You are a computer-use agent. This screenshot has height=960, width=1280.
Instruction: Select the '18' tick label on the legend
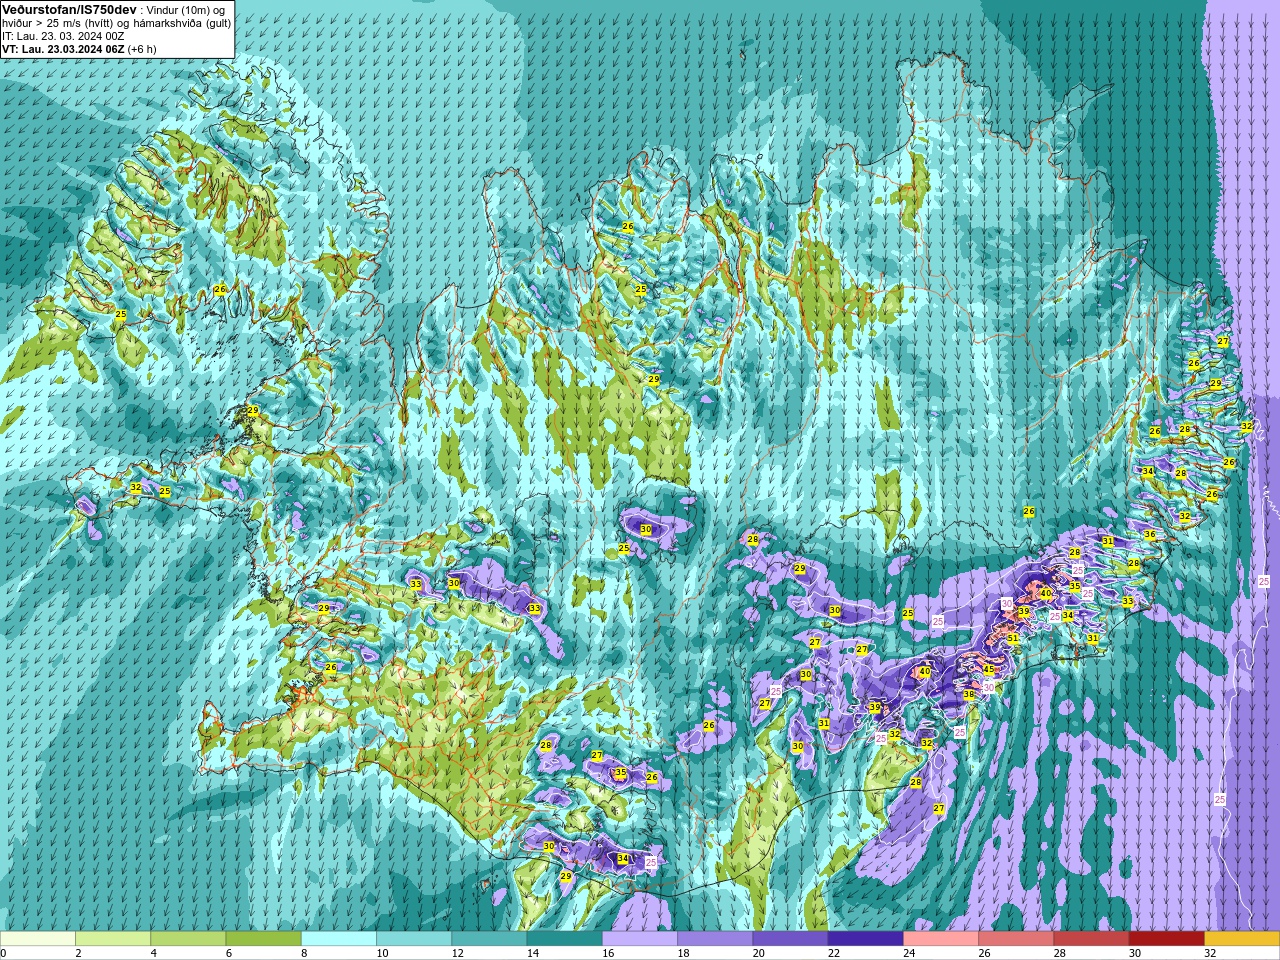click(x=684, y=953)
